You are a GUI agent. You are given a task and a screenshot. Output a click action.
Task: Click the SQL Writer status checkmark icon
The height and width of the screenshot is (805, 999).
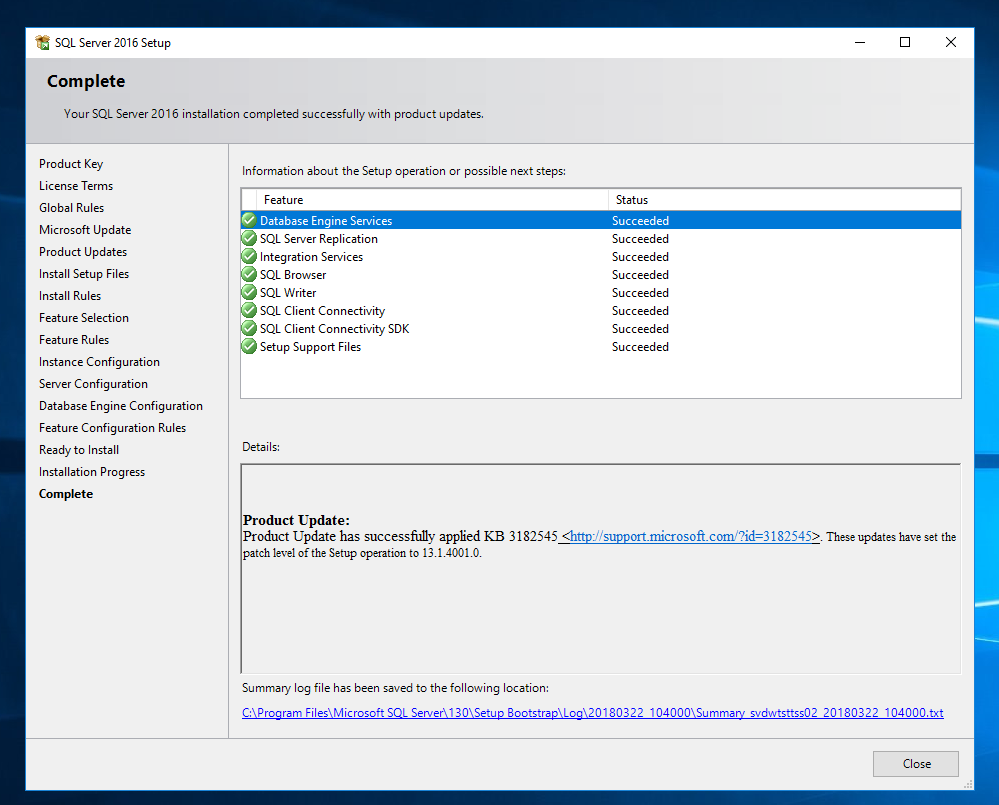(x=248, y=292)
